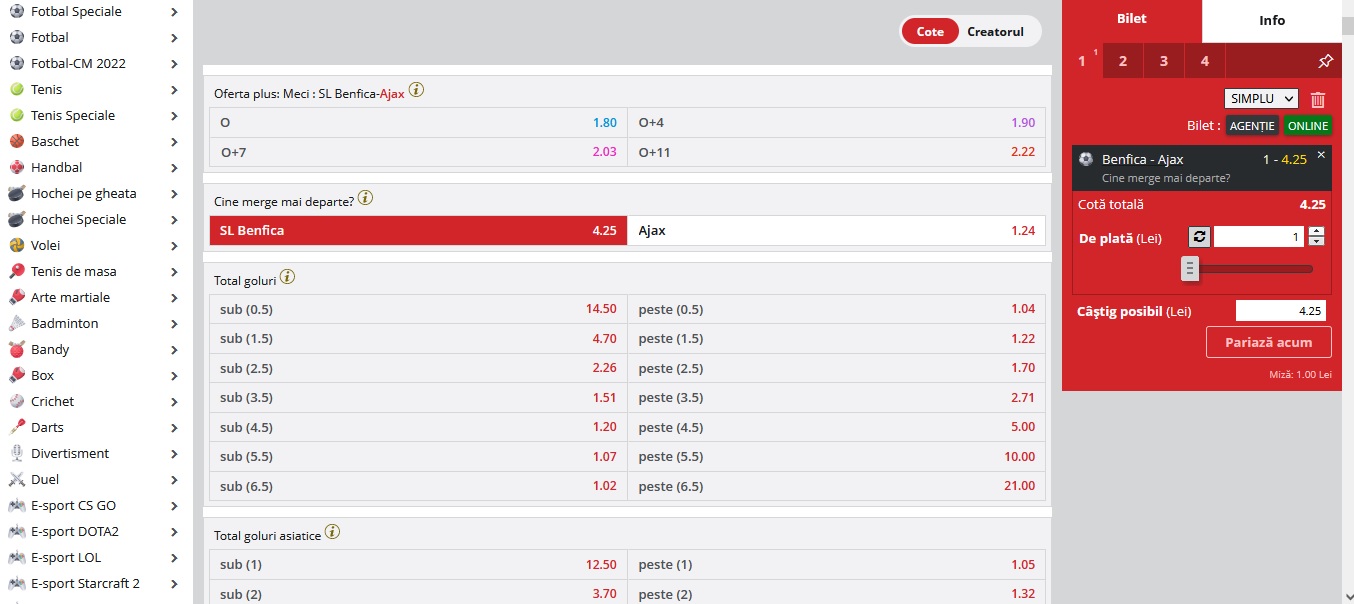Pick peste (6.5) odds 21.00
This screenshot has height=604, width=1354.
[837, 486]
